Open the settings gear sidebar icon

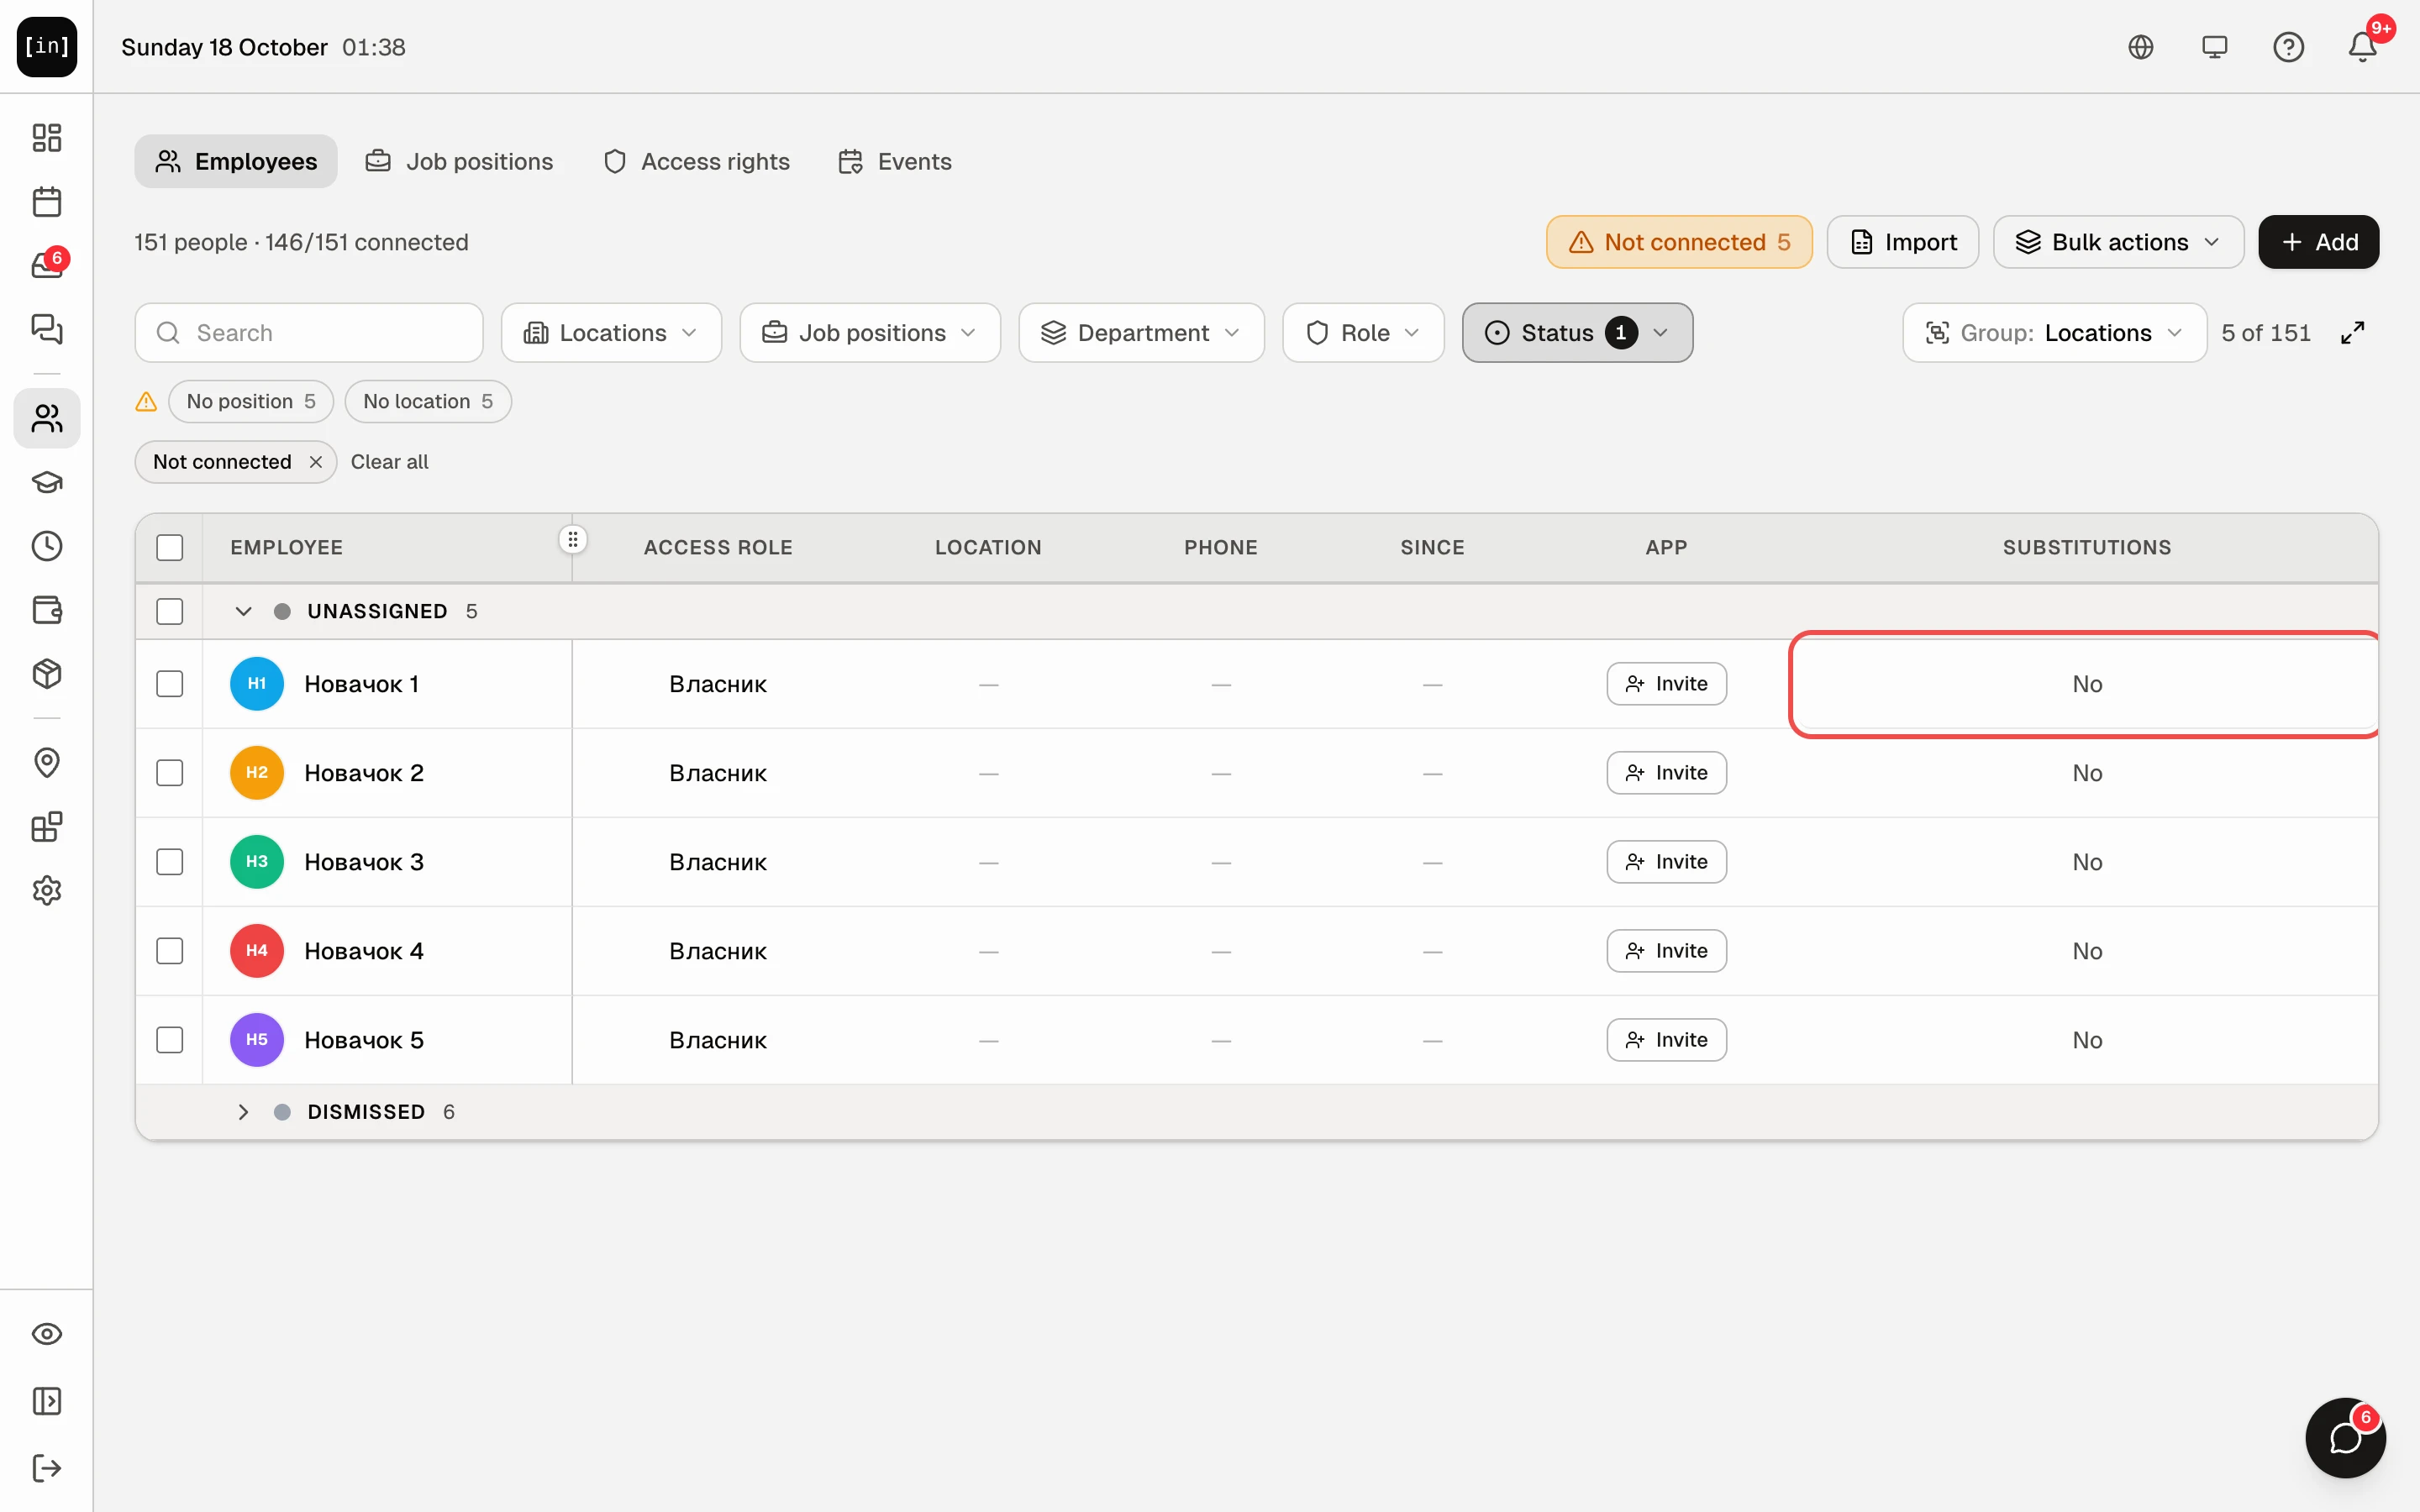(x=46, y=890)
